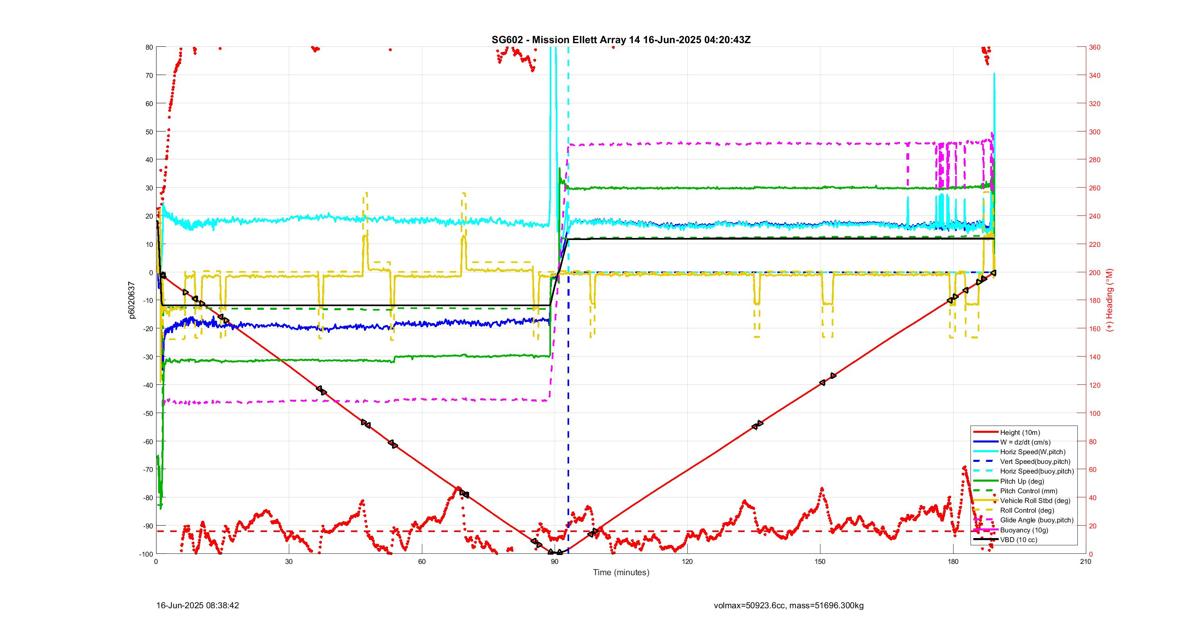
Task: Click the x-axis tick label "120"
Action: [x=687, y=562]
